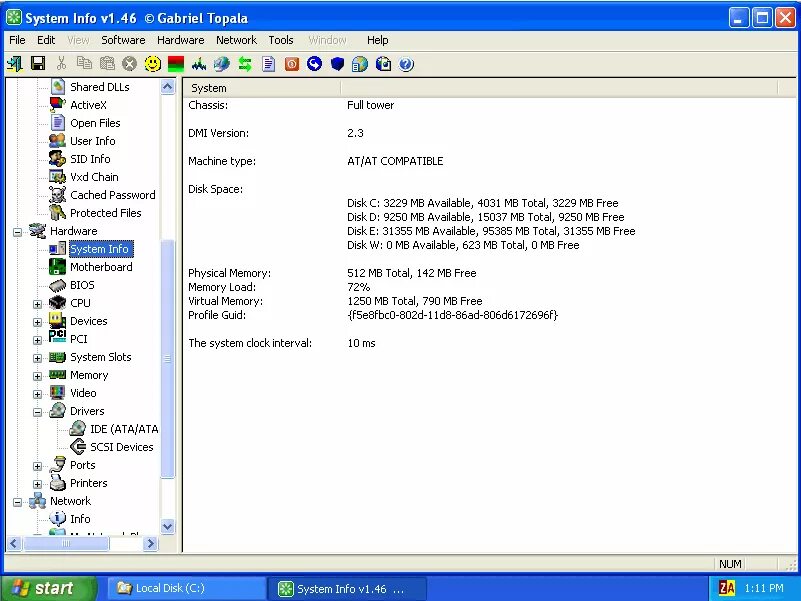The width and height of the screenshot is (801, 601).
Task: Open Shared DLLs in the tree
Action: 100,87
